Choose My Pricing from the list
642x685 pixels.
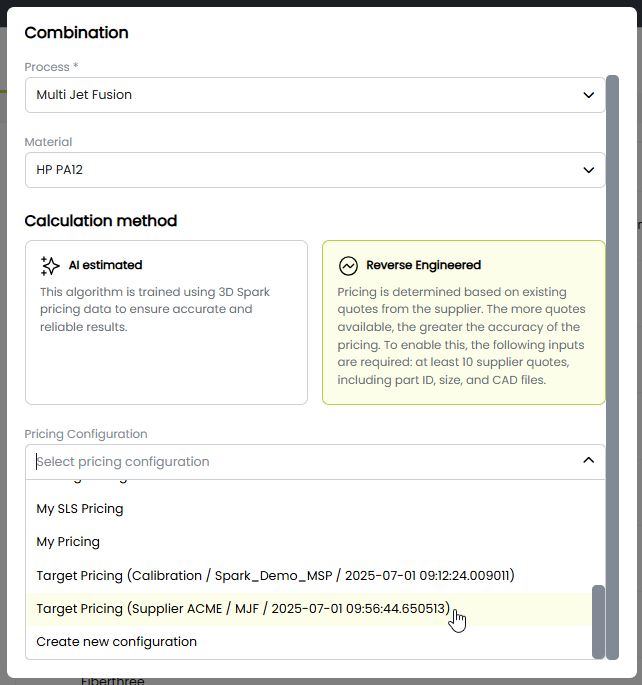click(68, 542)
